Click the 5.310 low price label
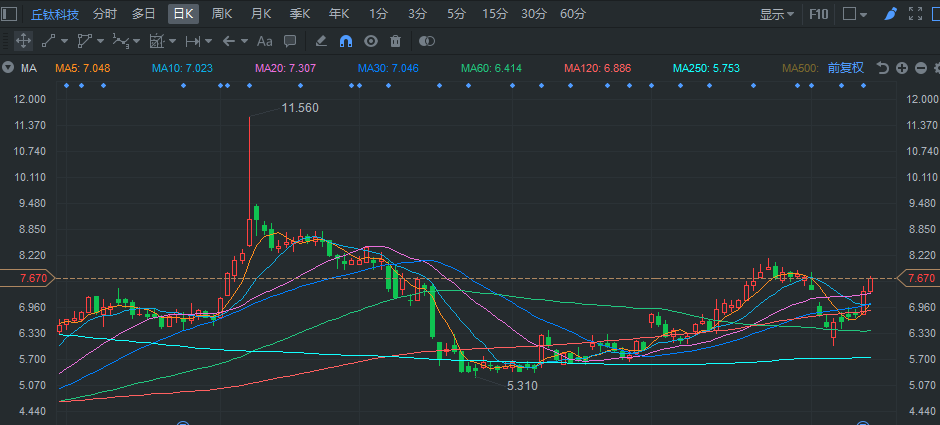 [x=523, y=386]
